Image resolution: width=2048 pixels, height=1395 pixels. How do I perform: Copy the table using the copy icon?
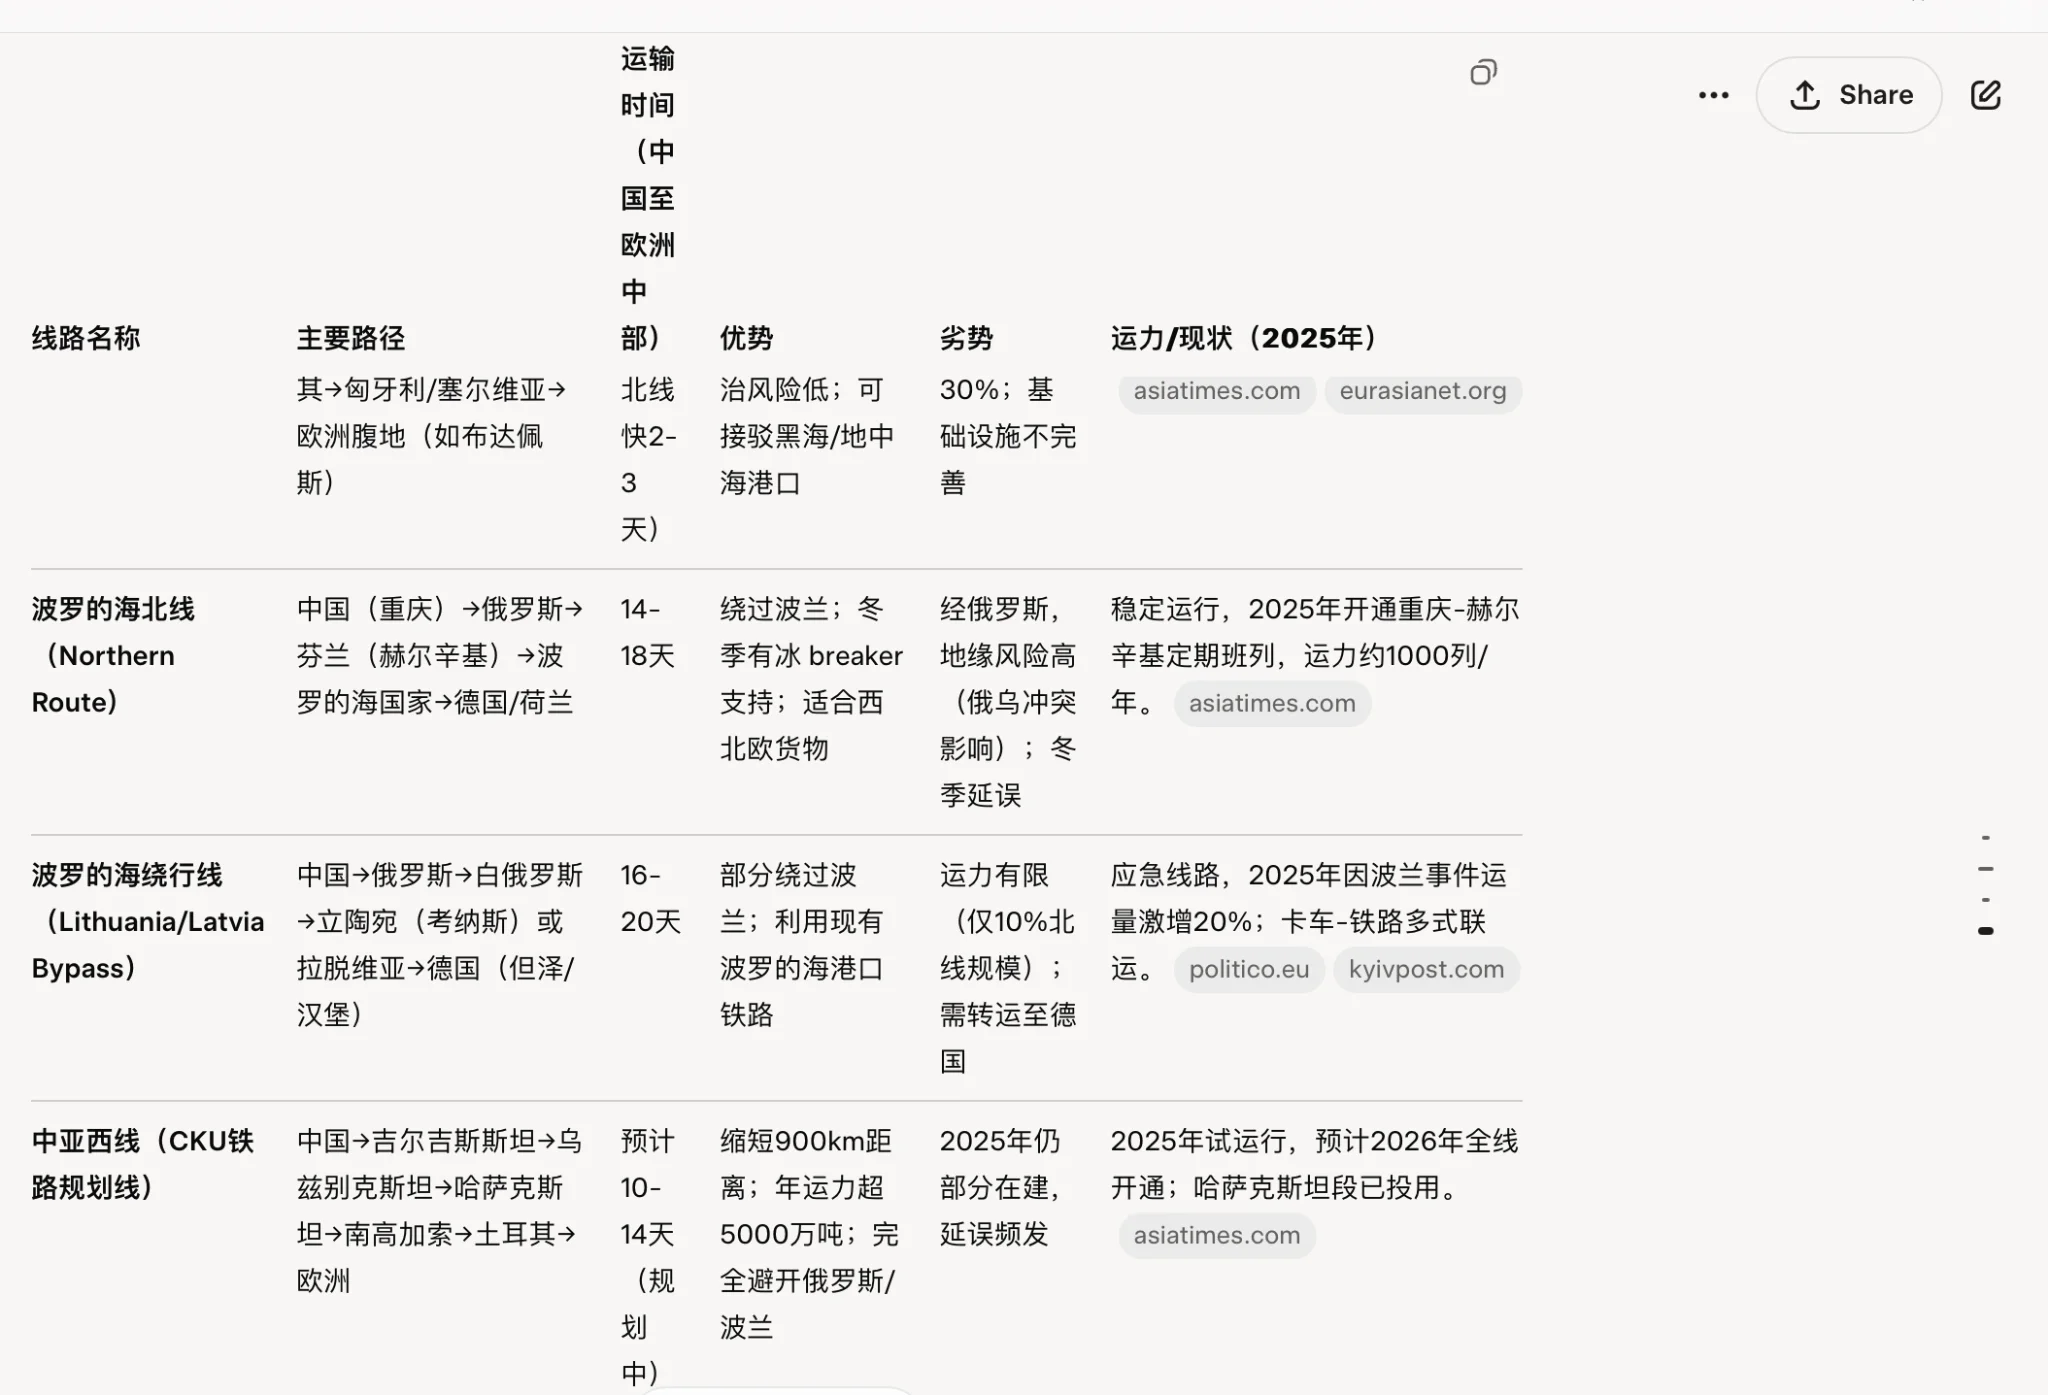1483,72
